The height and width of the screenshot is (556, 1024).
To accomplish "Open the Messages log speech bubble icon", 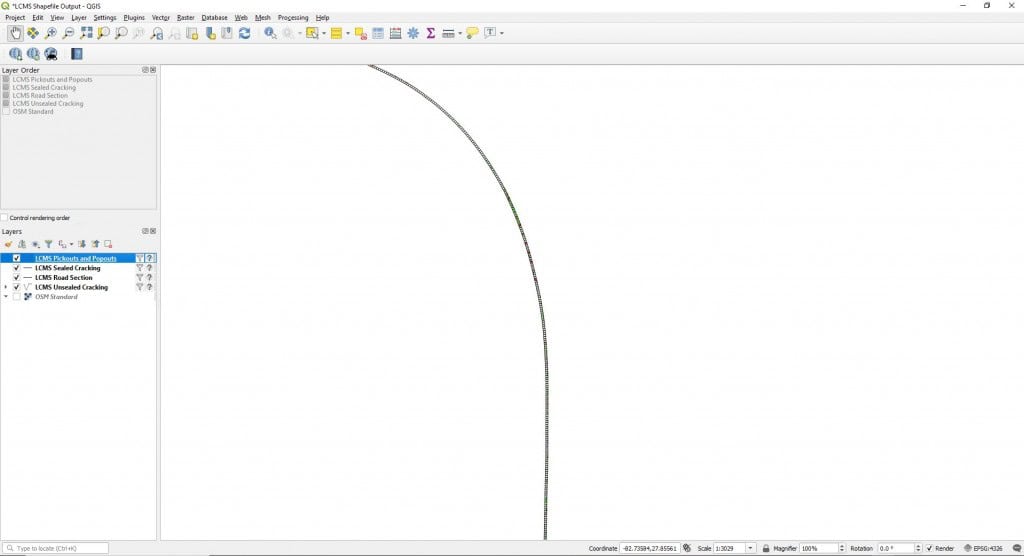I will (x=1017, y=548).
